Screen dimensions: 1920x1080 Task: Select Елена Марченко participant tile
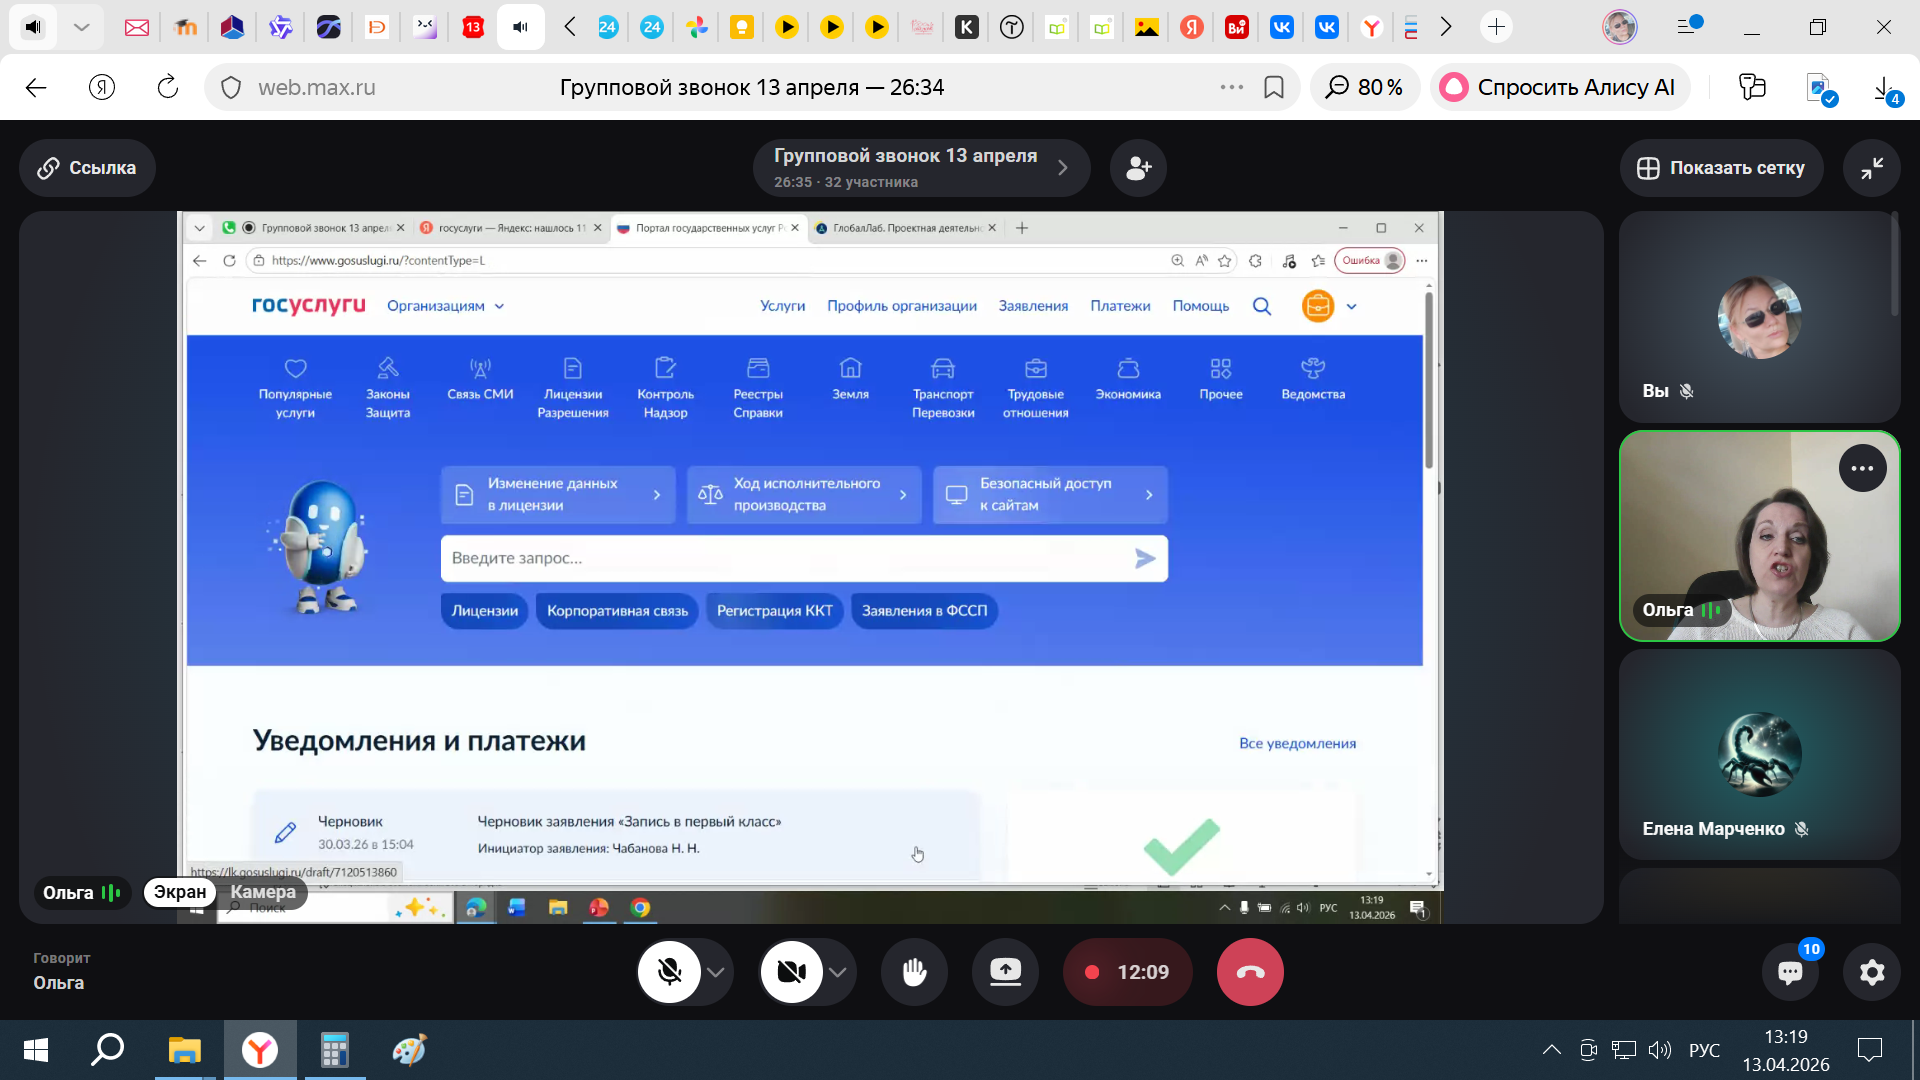click(1759, 755)
